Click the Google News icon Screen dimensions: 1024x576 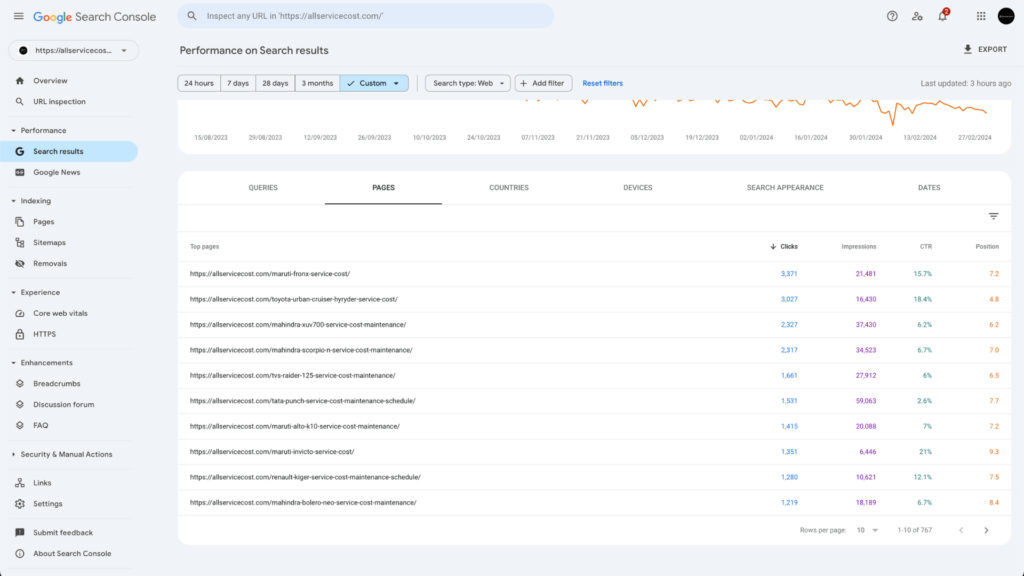(20, 172)
